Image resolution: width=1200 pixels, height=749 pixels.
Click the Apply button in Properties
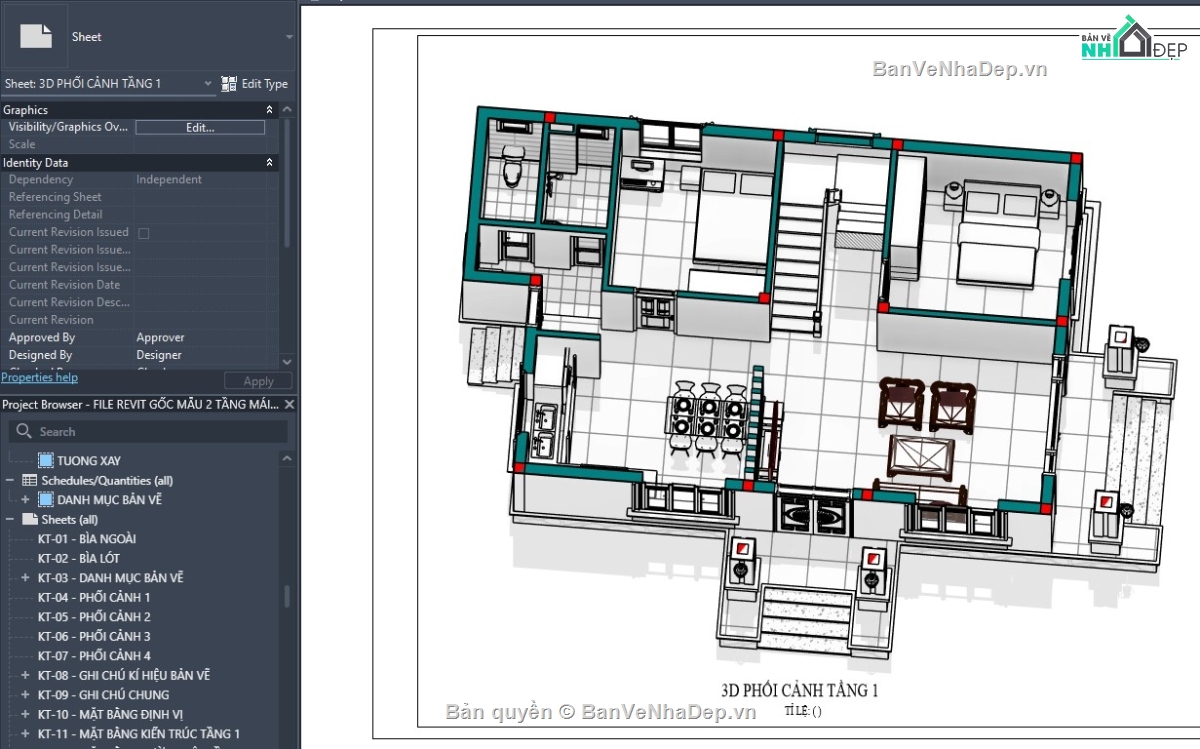coord(258,381)
